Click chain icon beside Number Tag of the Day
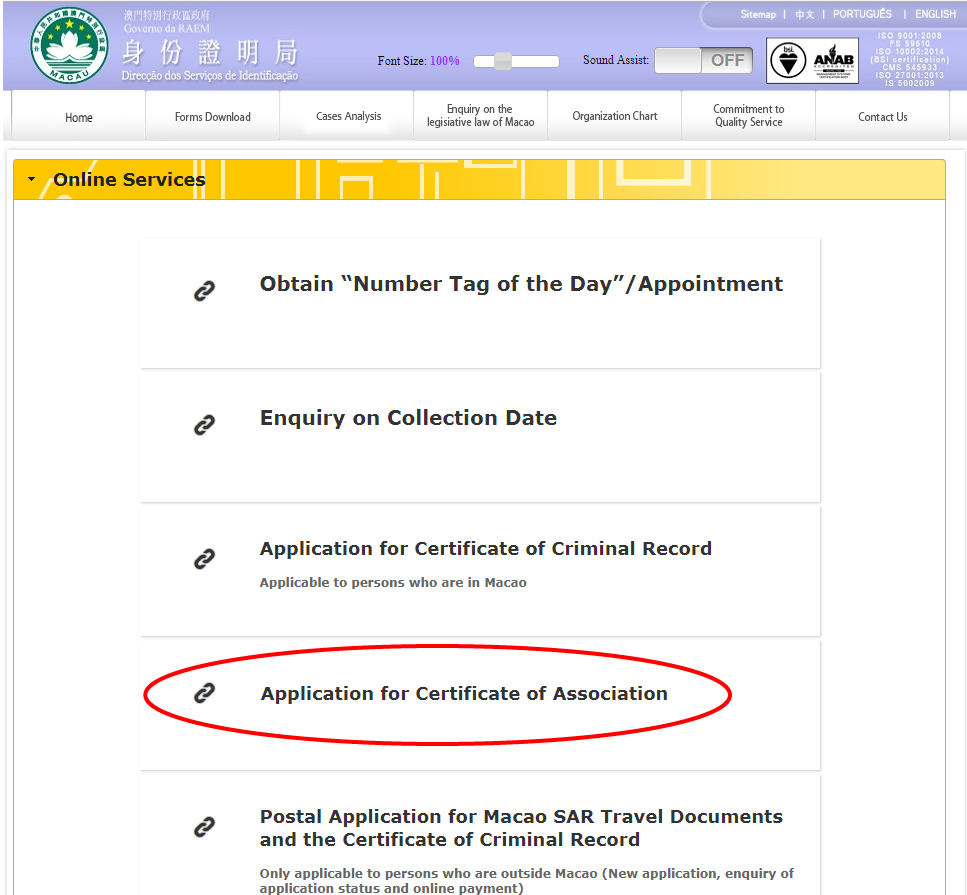 coord(204,291)
